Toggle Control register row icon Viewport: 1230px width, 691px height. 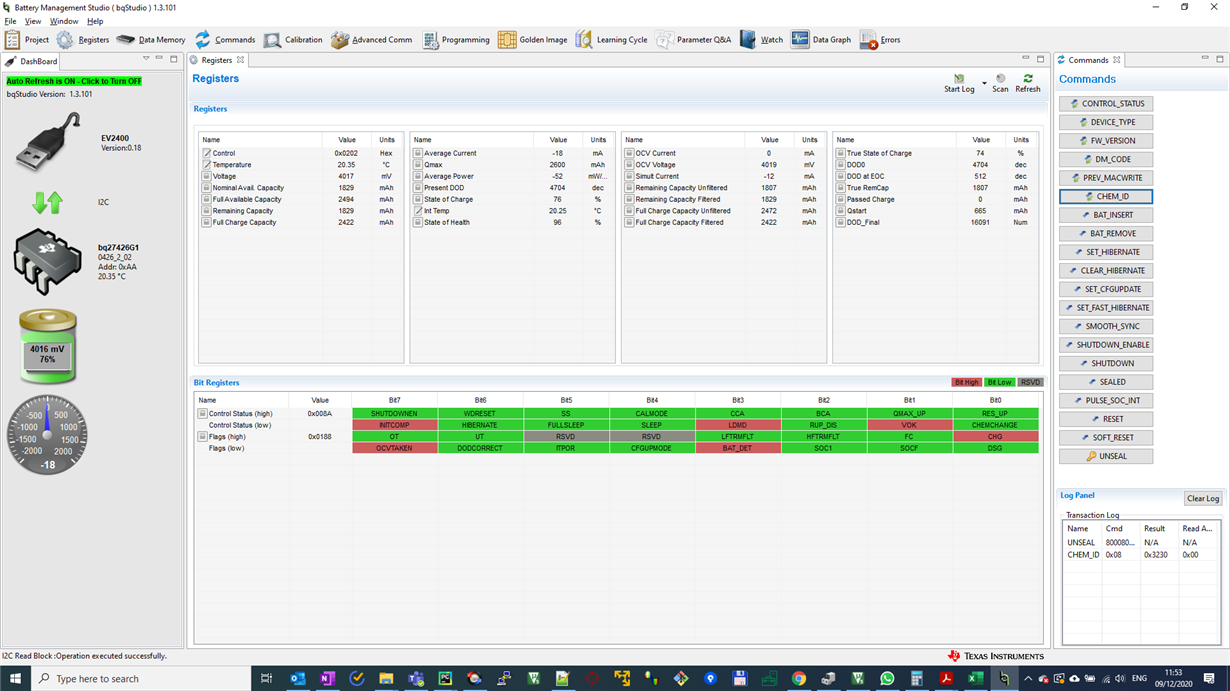click(207, 153)
